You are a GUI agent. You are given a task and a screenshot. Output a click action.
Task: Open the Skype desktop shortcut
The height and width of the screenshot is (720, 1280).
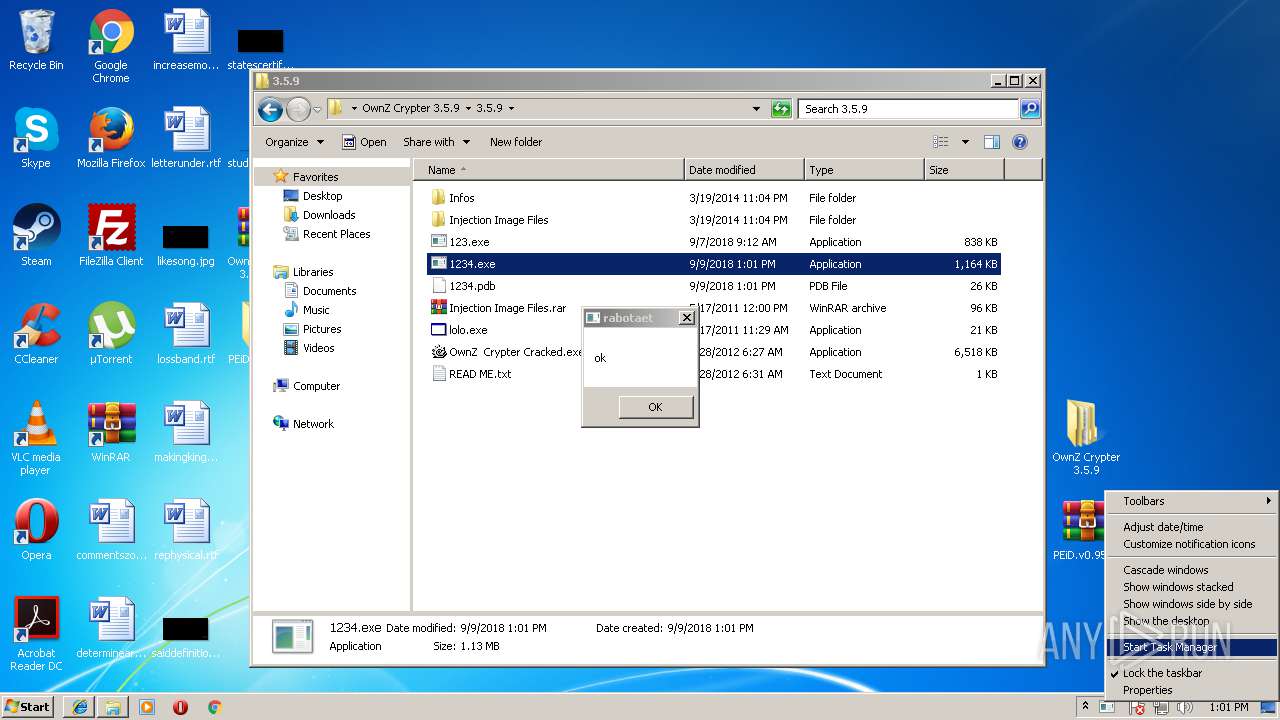tap(36, 138)
